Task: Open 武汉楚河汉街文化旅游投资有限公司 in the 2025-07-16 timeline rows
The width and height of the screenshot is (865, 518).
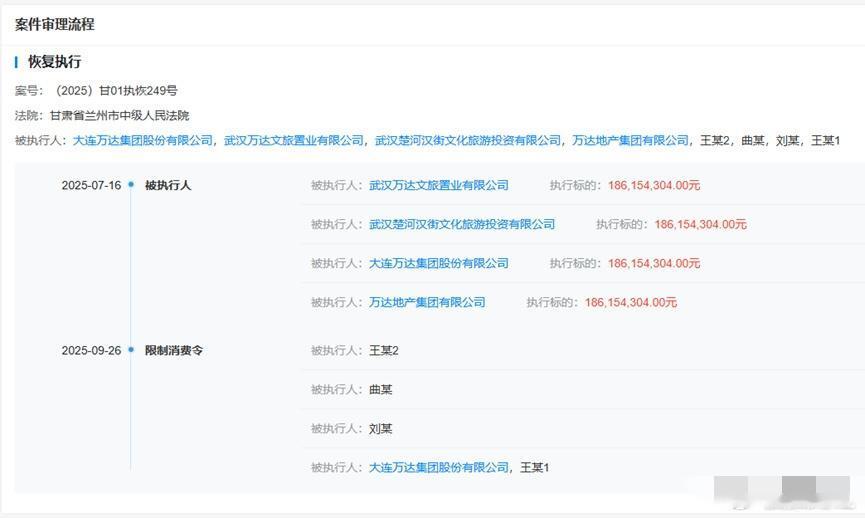Action: click(462, 225)
